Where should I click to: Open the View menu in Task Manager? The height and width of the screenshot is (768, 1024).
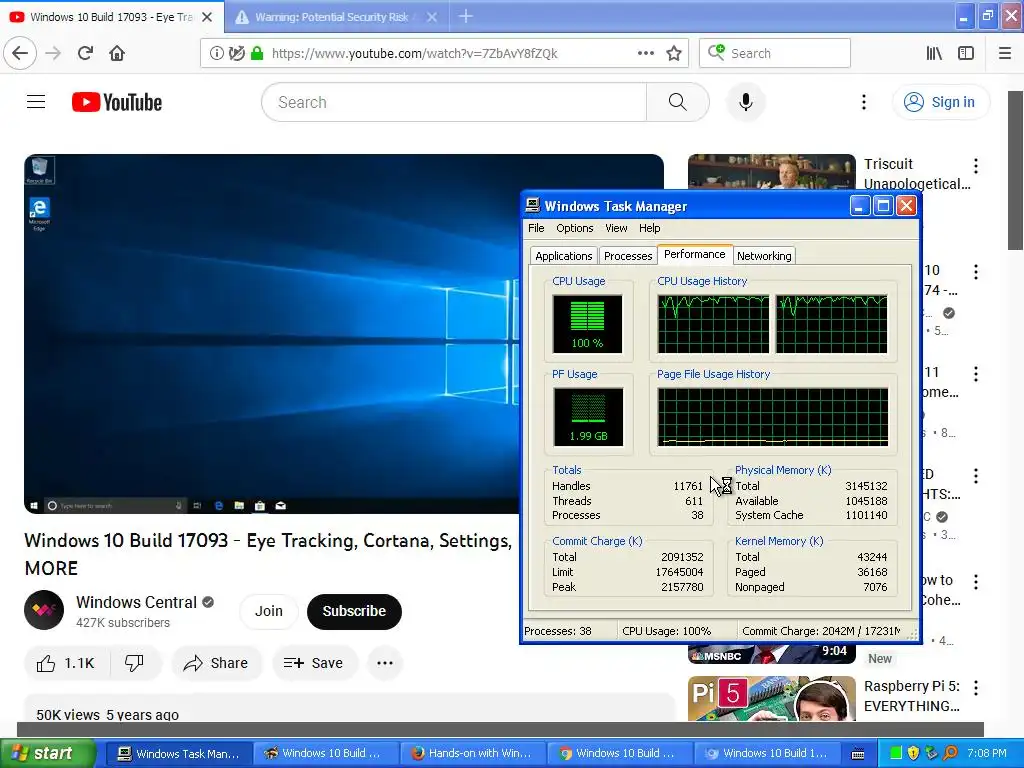point(616,228)
